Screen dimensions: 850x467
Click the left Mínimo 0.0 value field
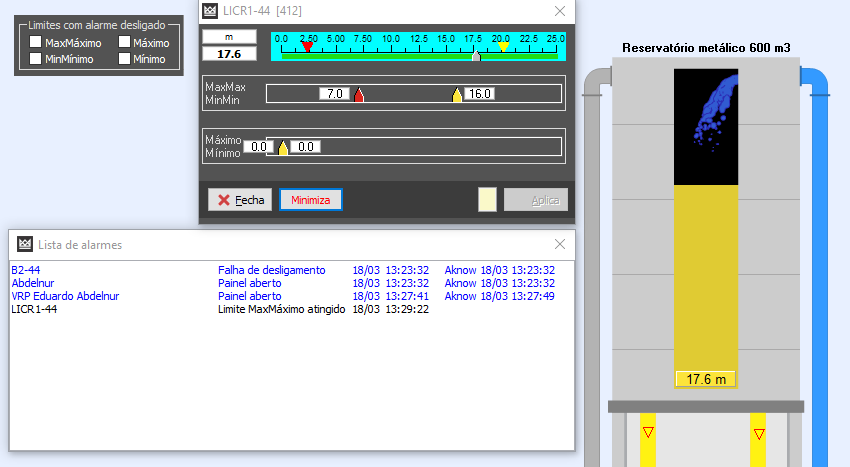click(x=258, y=146)
